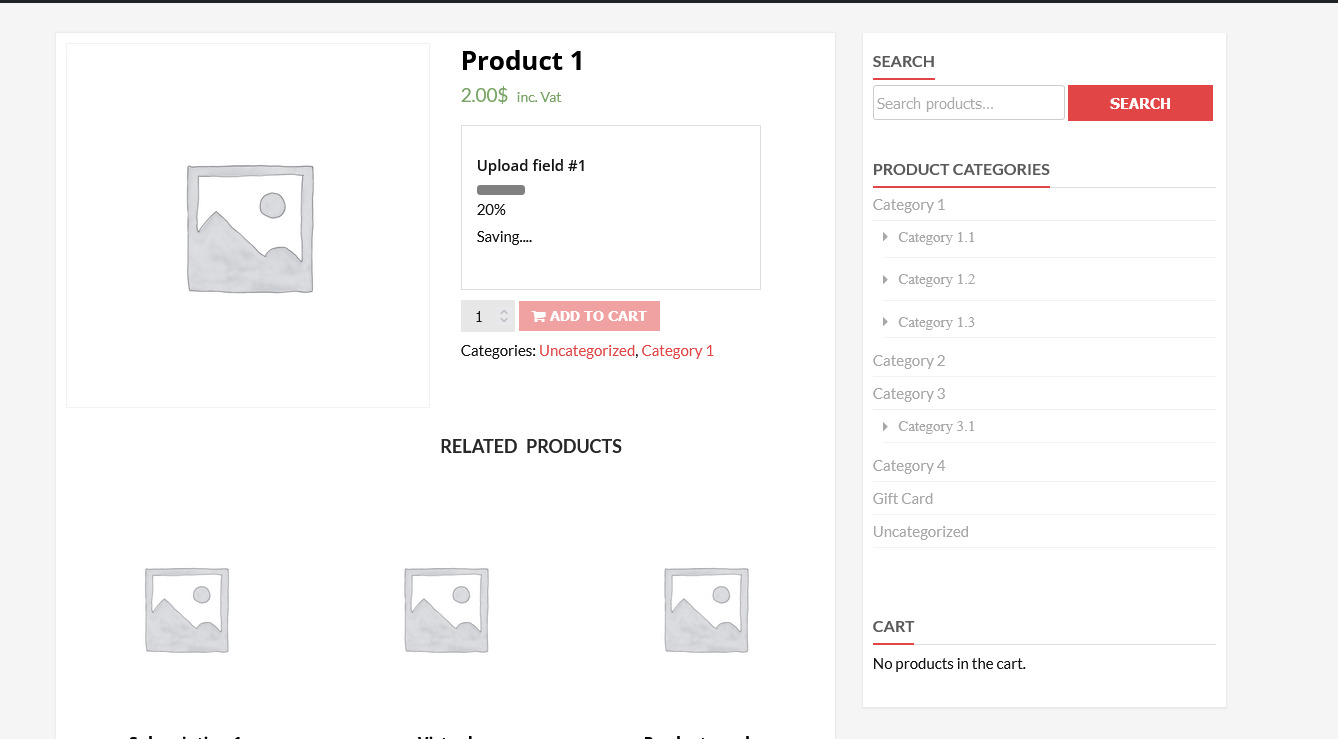Select Category 2 in the sidebar
The image size is (1338, 739).
point(909,361)
